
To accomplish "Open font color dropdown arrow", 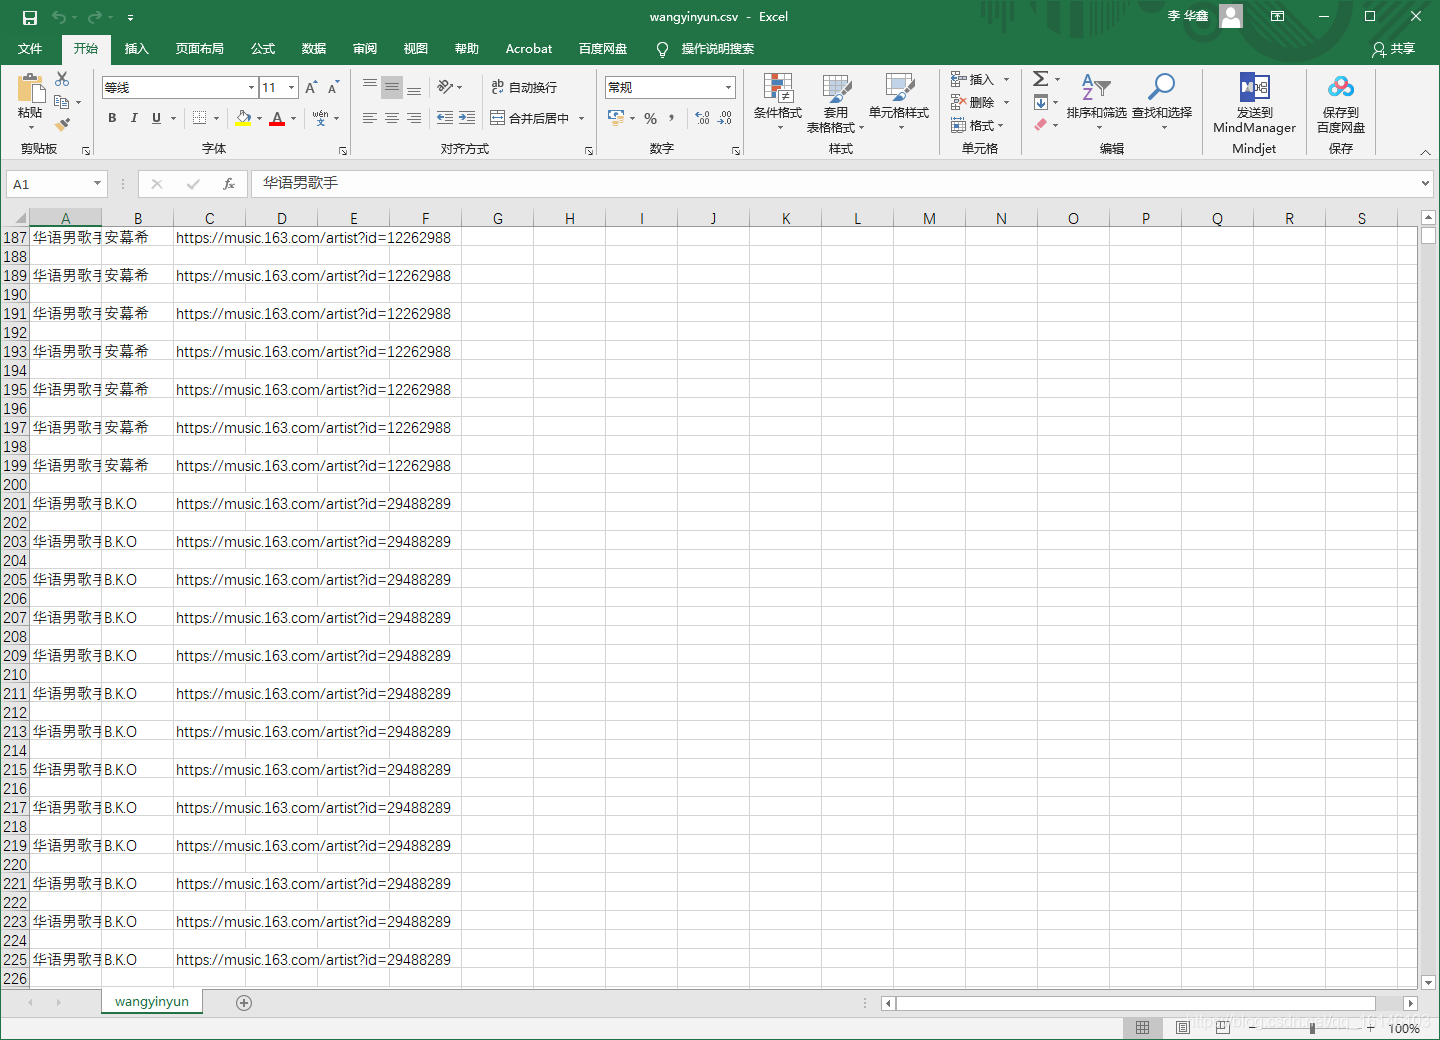I will [293, 118].
